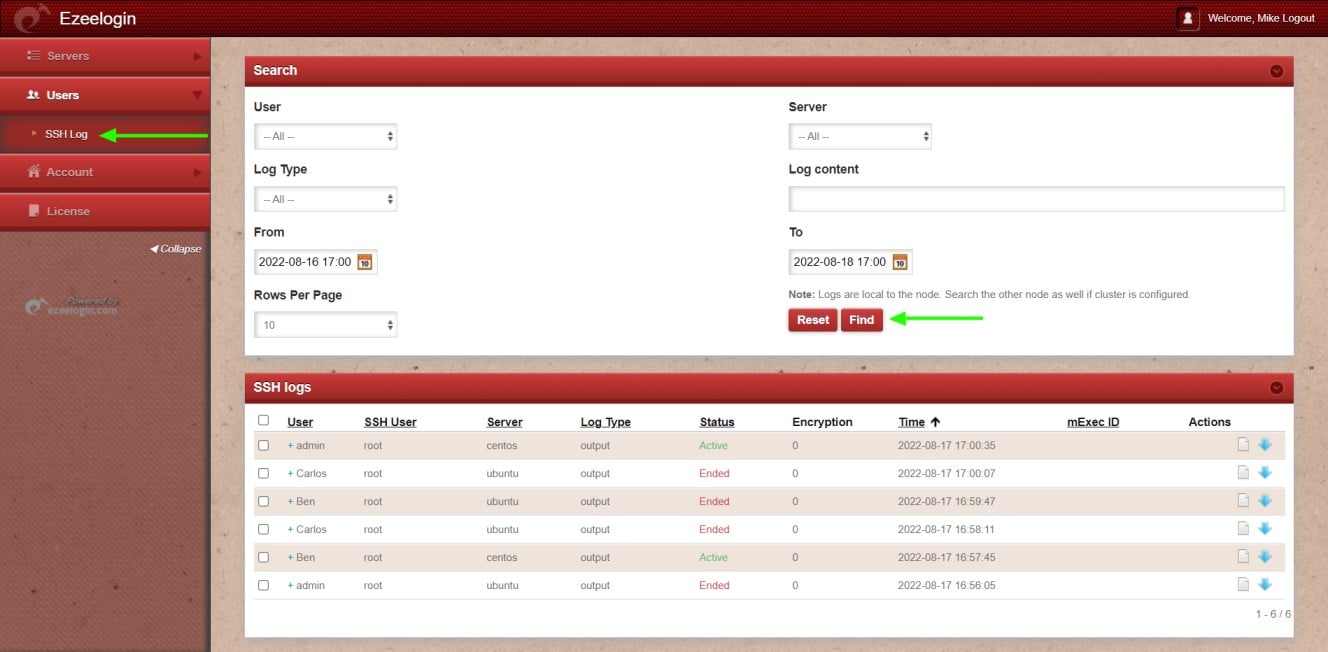The height and width of the screenshot is (652, 1328).
Task: Expand plus icon beside Carlos 16:58:11
Action: coord(290,530)
